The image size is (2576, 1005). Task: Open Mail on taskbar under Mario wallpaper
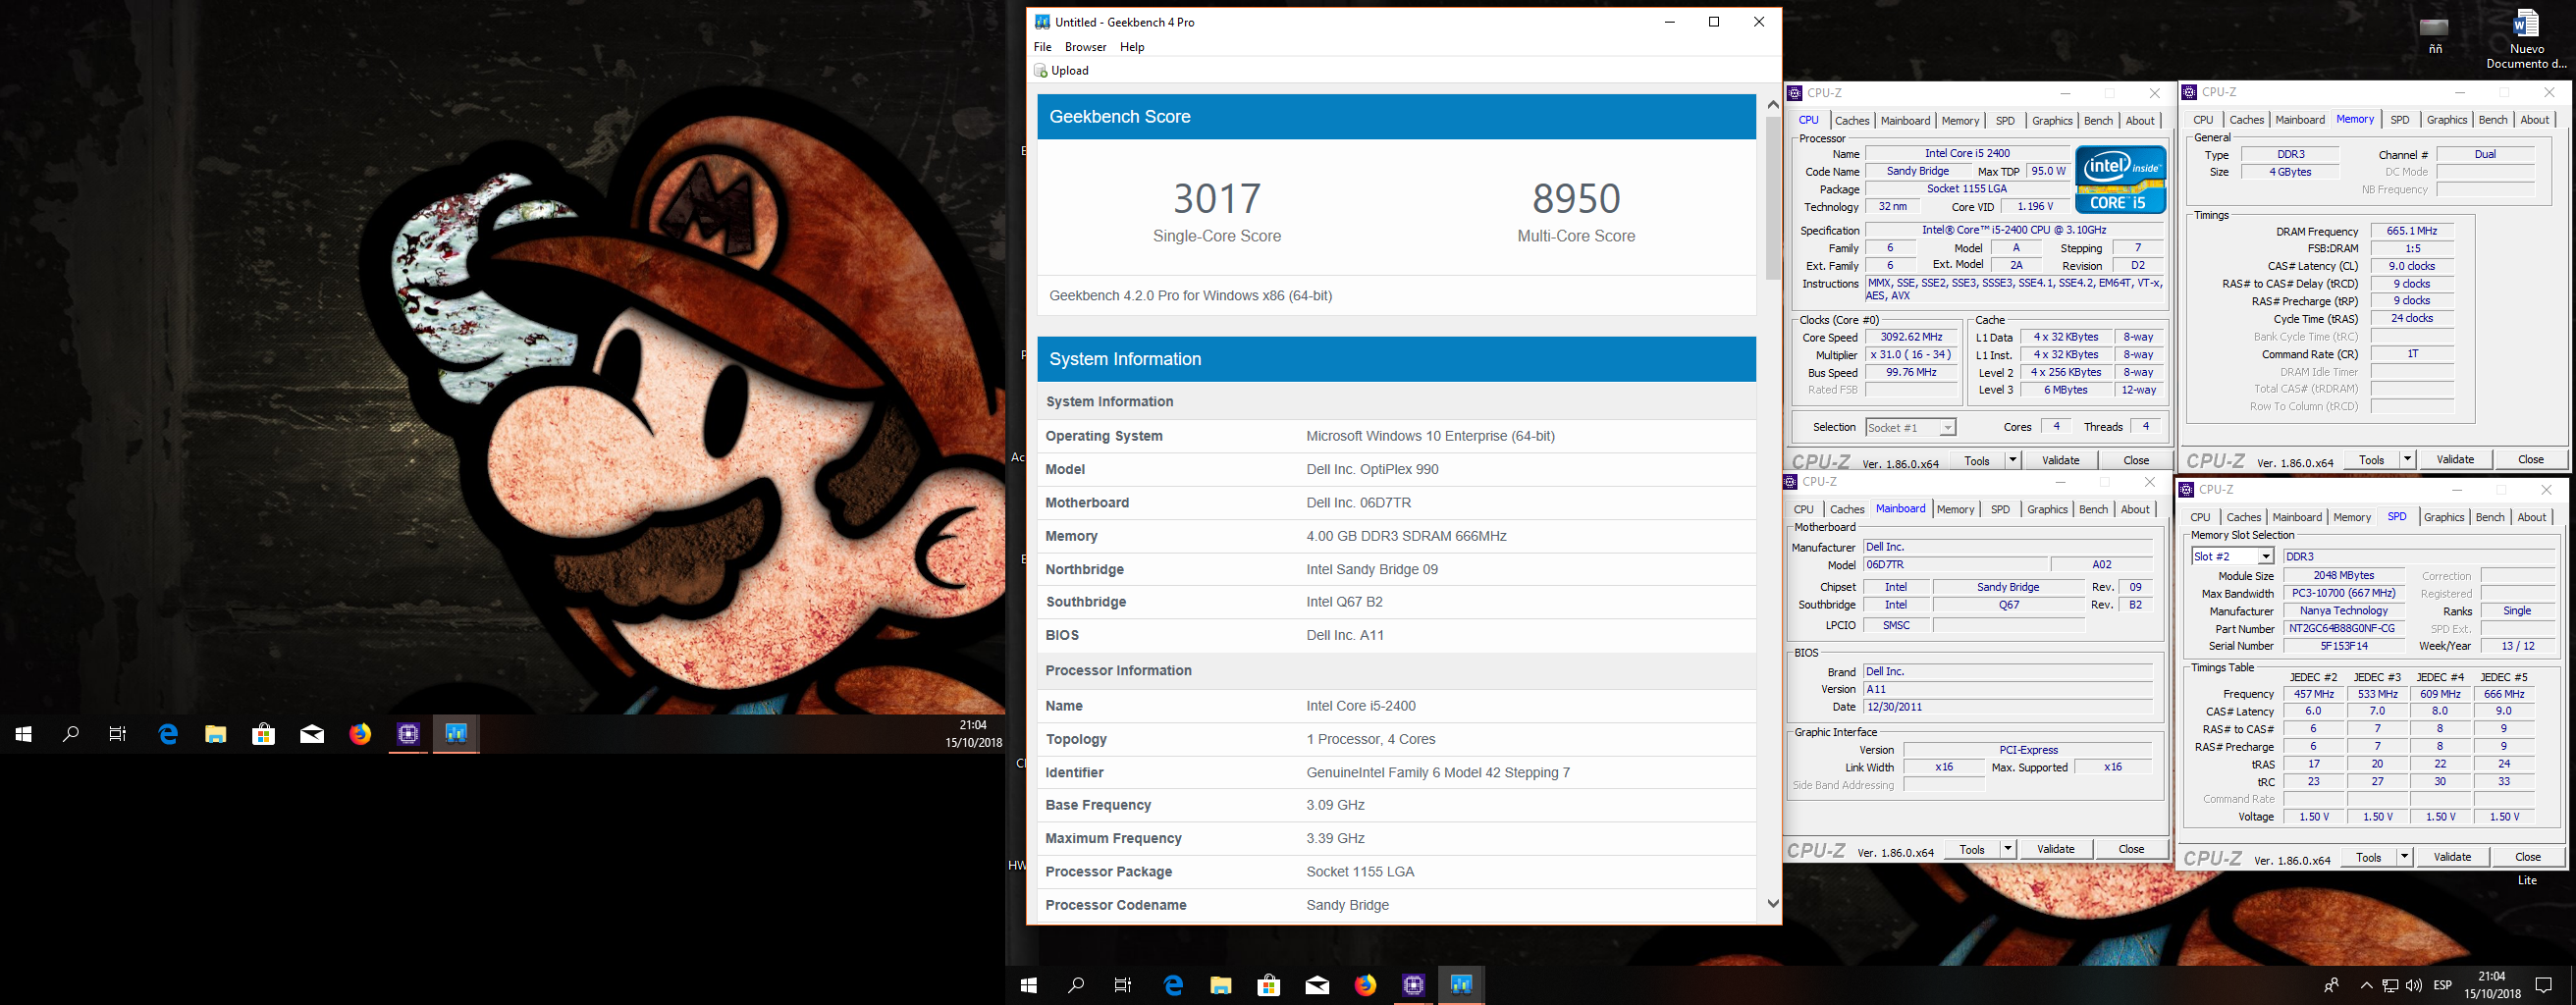coord(312,734)
